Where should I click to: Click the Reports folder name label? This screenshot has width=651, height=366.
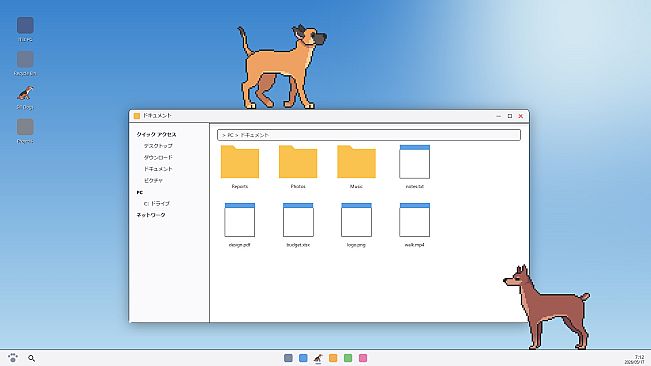coord(240,187)
